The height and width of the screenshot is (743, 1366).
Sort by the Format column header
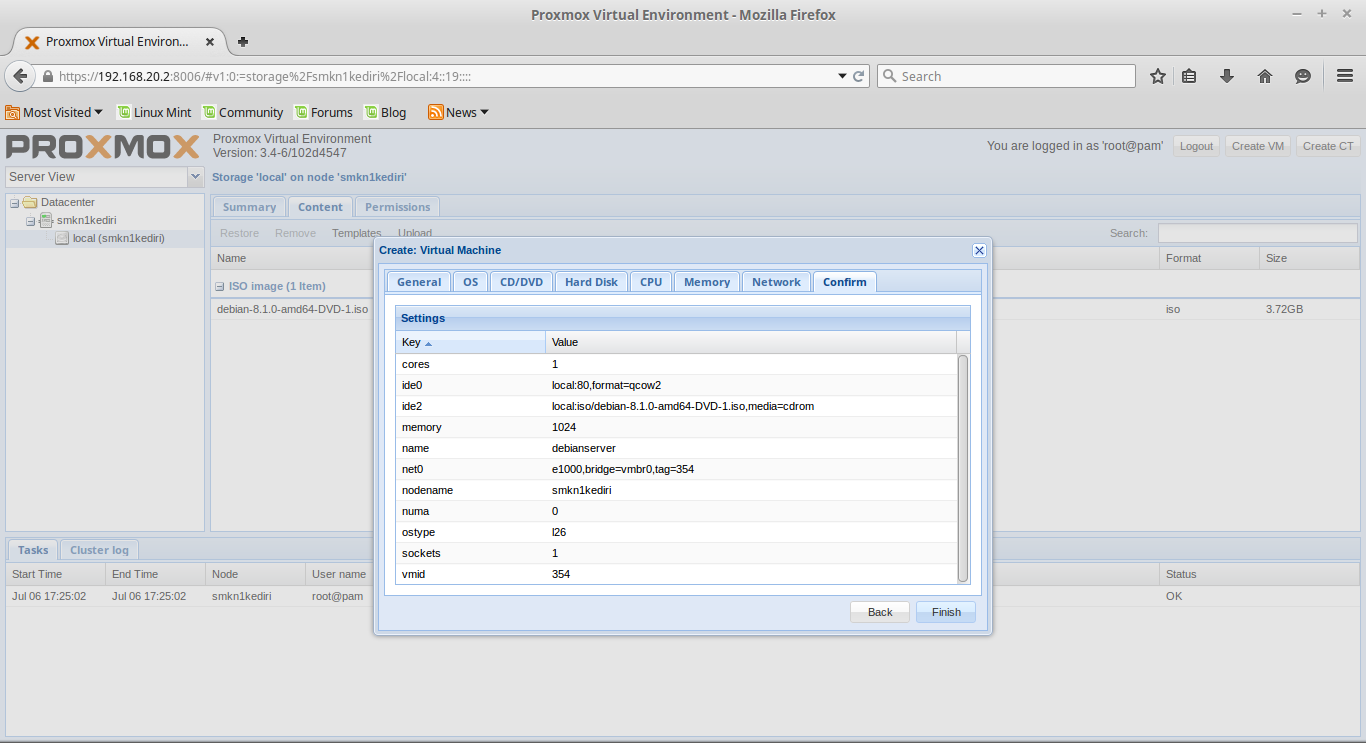pyautogui.click(x=1208, y=258)
